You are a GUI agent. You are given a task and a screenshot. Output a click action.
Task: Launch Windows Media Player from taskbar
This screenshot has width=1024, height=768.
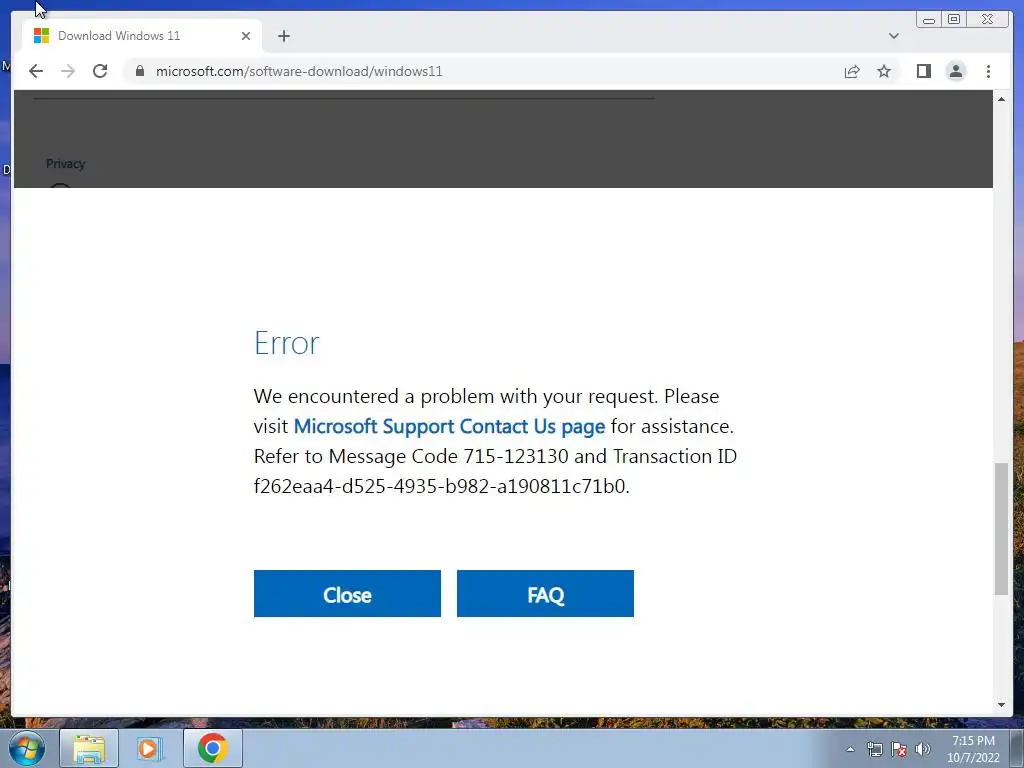tap(149, 748)
